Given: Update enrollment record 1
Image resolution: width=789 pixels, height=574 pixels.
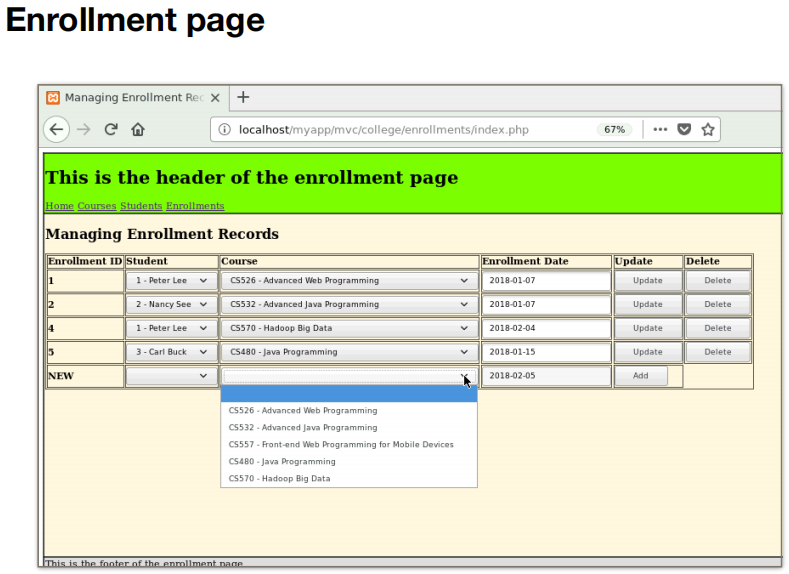Looking at the screenshot, I should [648, 281].
